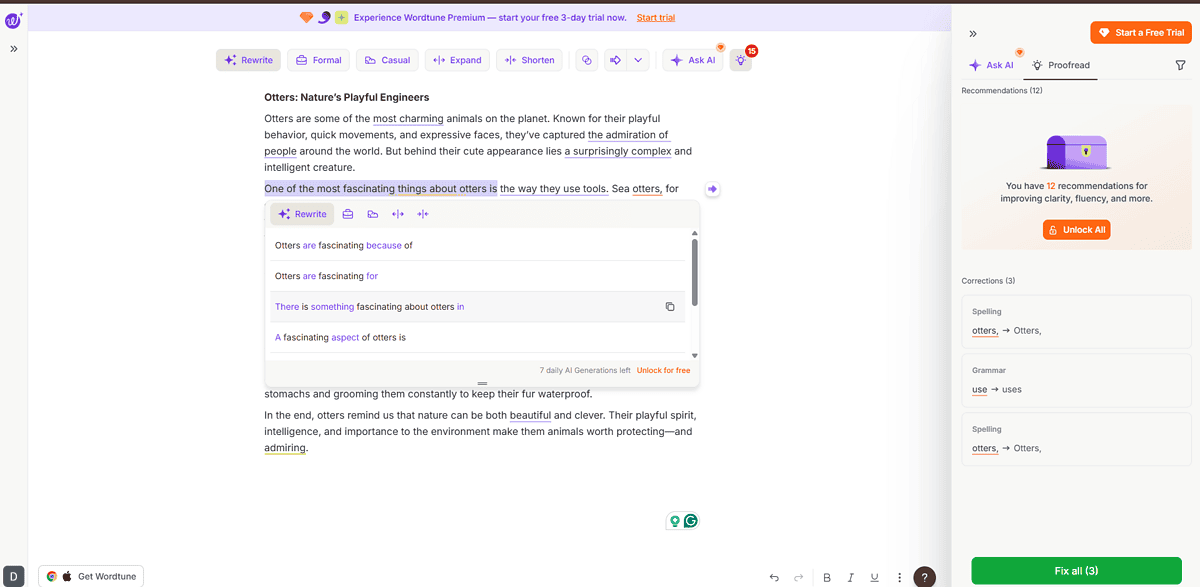Click Expand in the top toolbar
Viewport: 1200px width, 587px height.
pyautogui.click(x=457, y=60)
